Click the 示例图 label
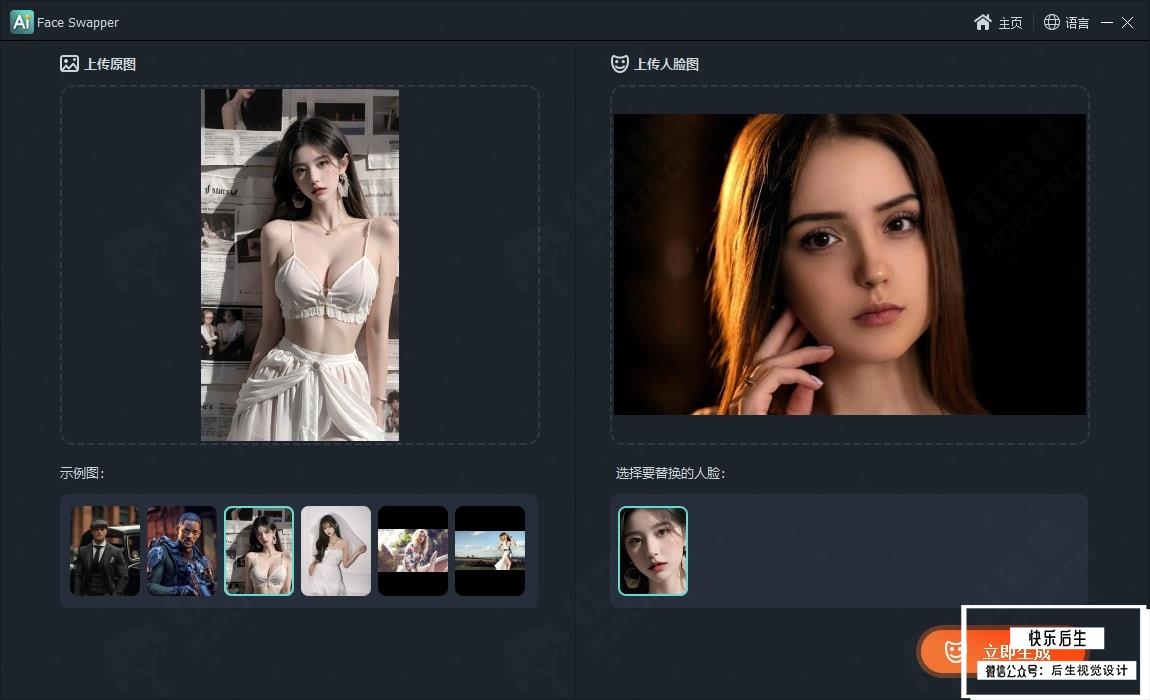Image resolution: width=1150 pixels, height=700 pixels. (82, 473)
